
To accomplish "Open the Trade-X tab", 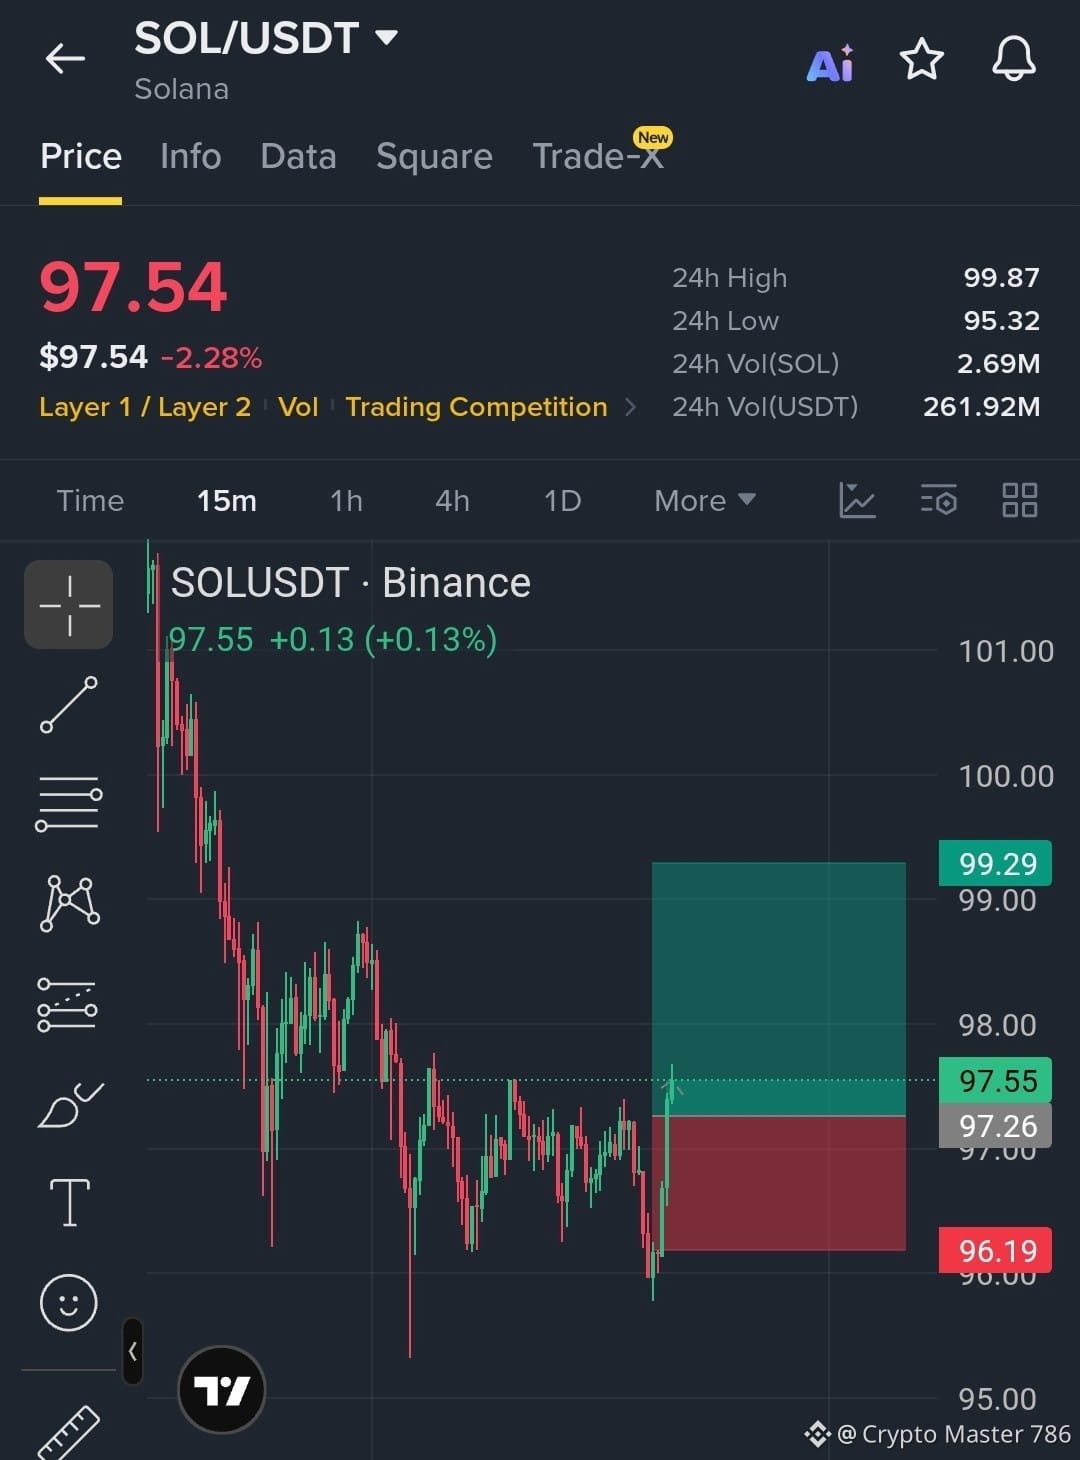I will [x=600, y=155].
